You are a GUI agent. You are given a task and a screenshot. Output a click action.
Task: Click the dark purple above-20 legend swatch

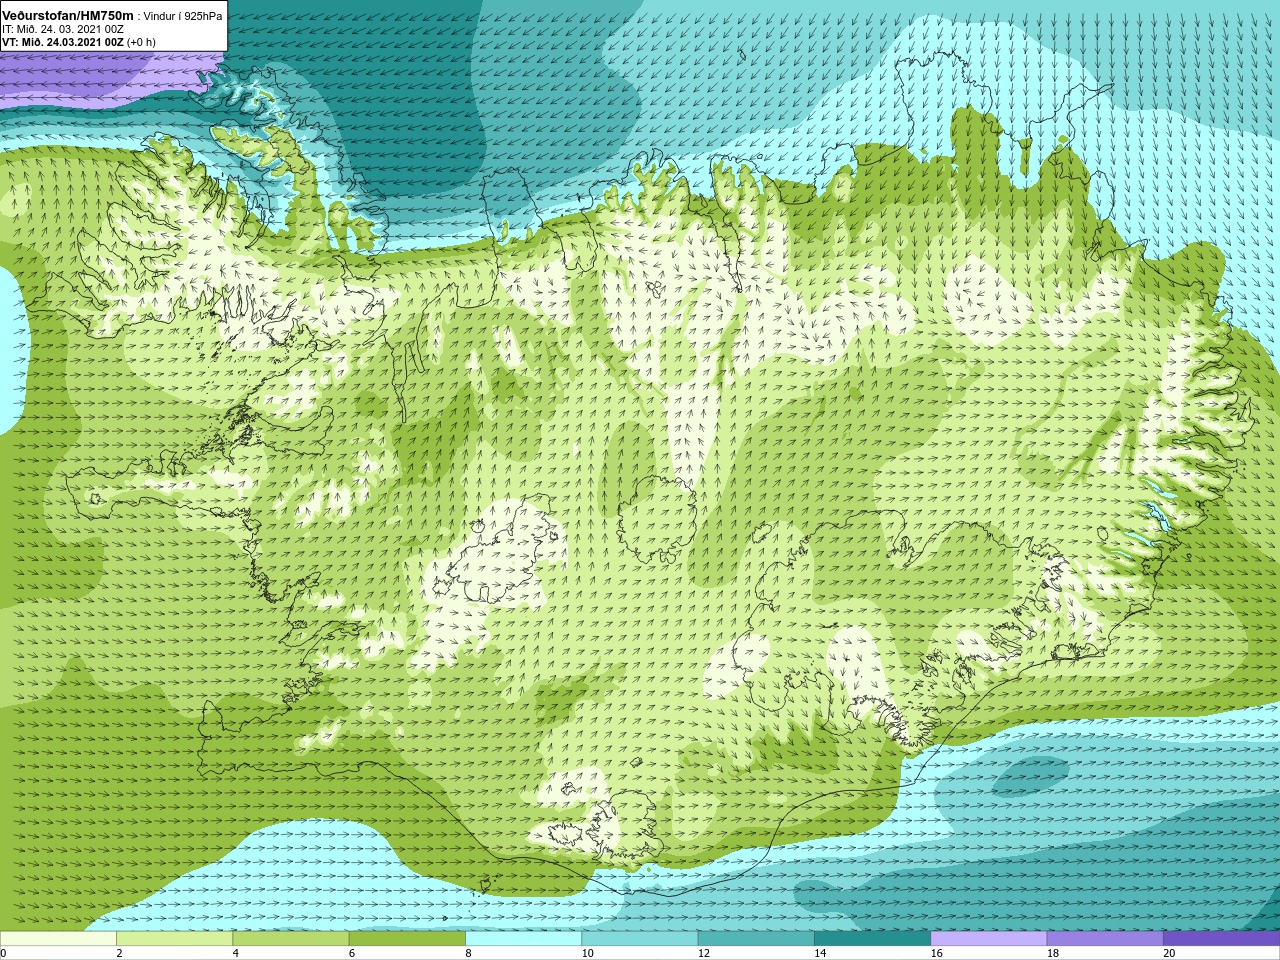coord(1221,939)
